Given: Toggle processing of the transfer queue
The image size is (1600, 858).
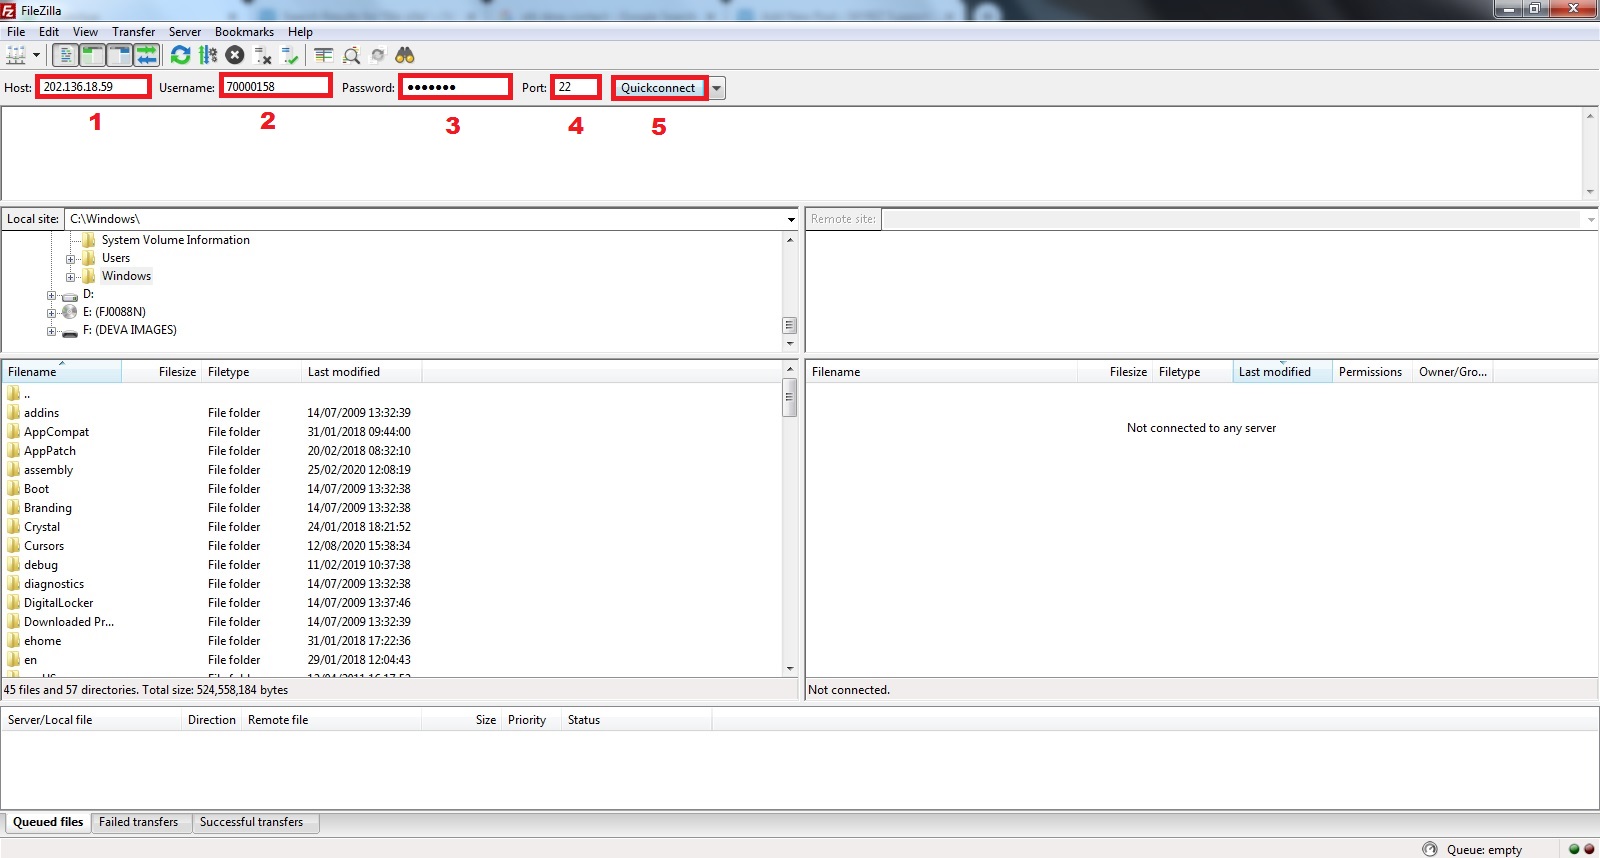Looking at the screenshot, I should pos(208,56).
